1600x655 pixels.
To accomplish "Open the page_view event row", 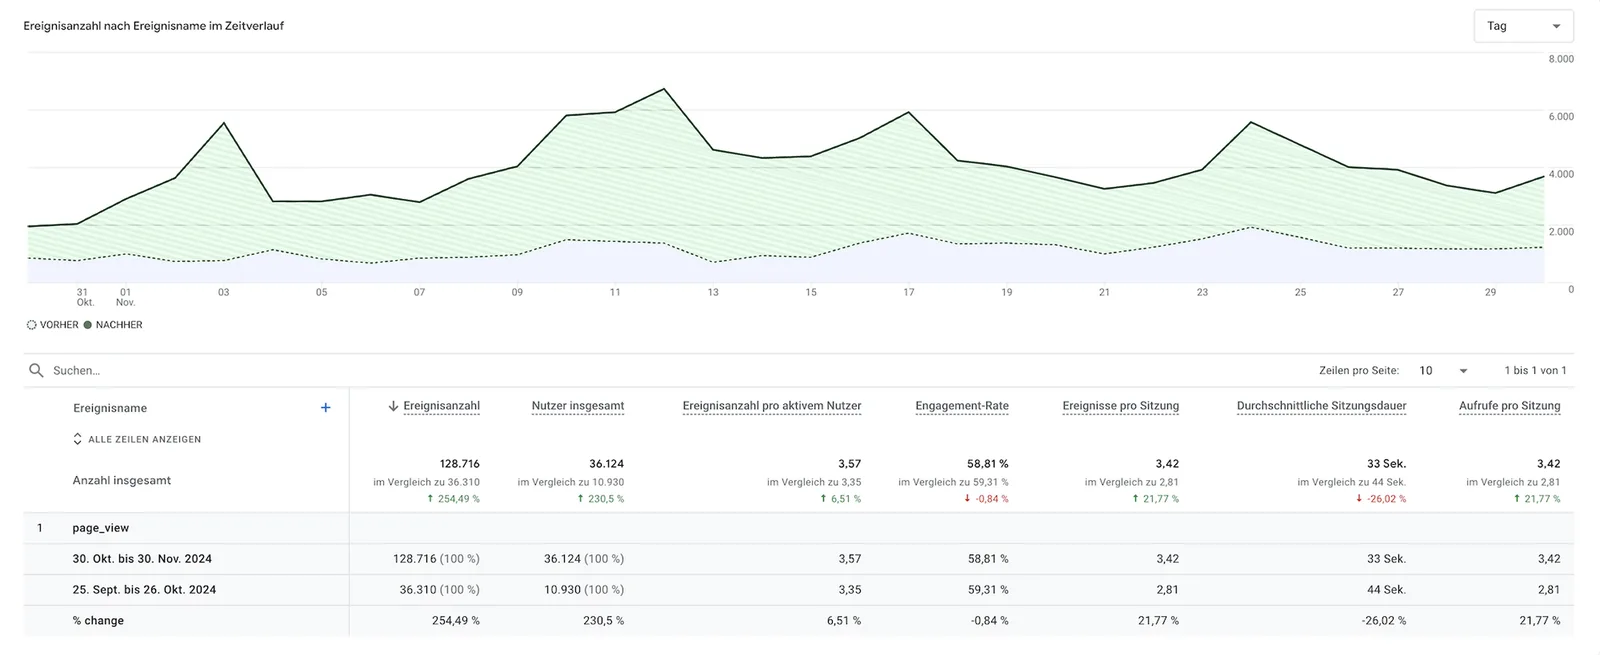I will click(101, 528).
